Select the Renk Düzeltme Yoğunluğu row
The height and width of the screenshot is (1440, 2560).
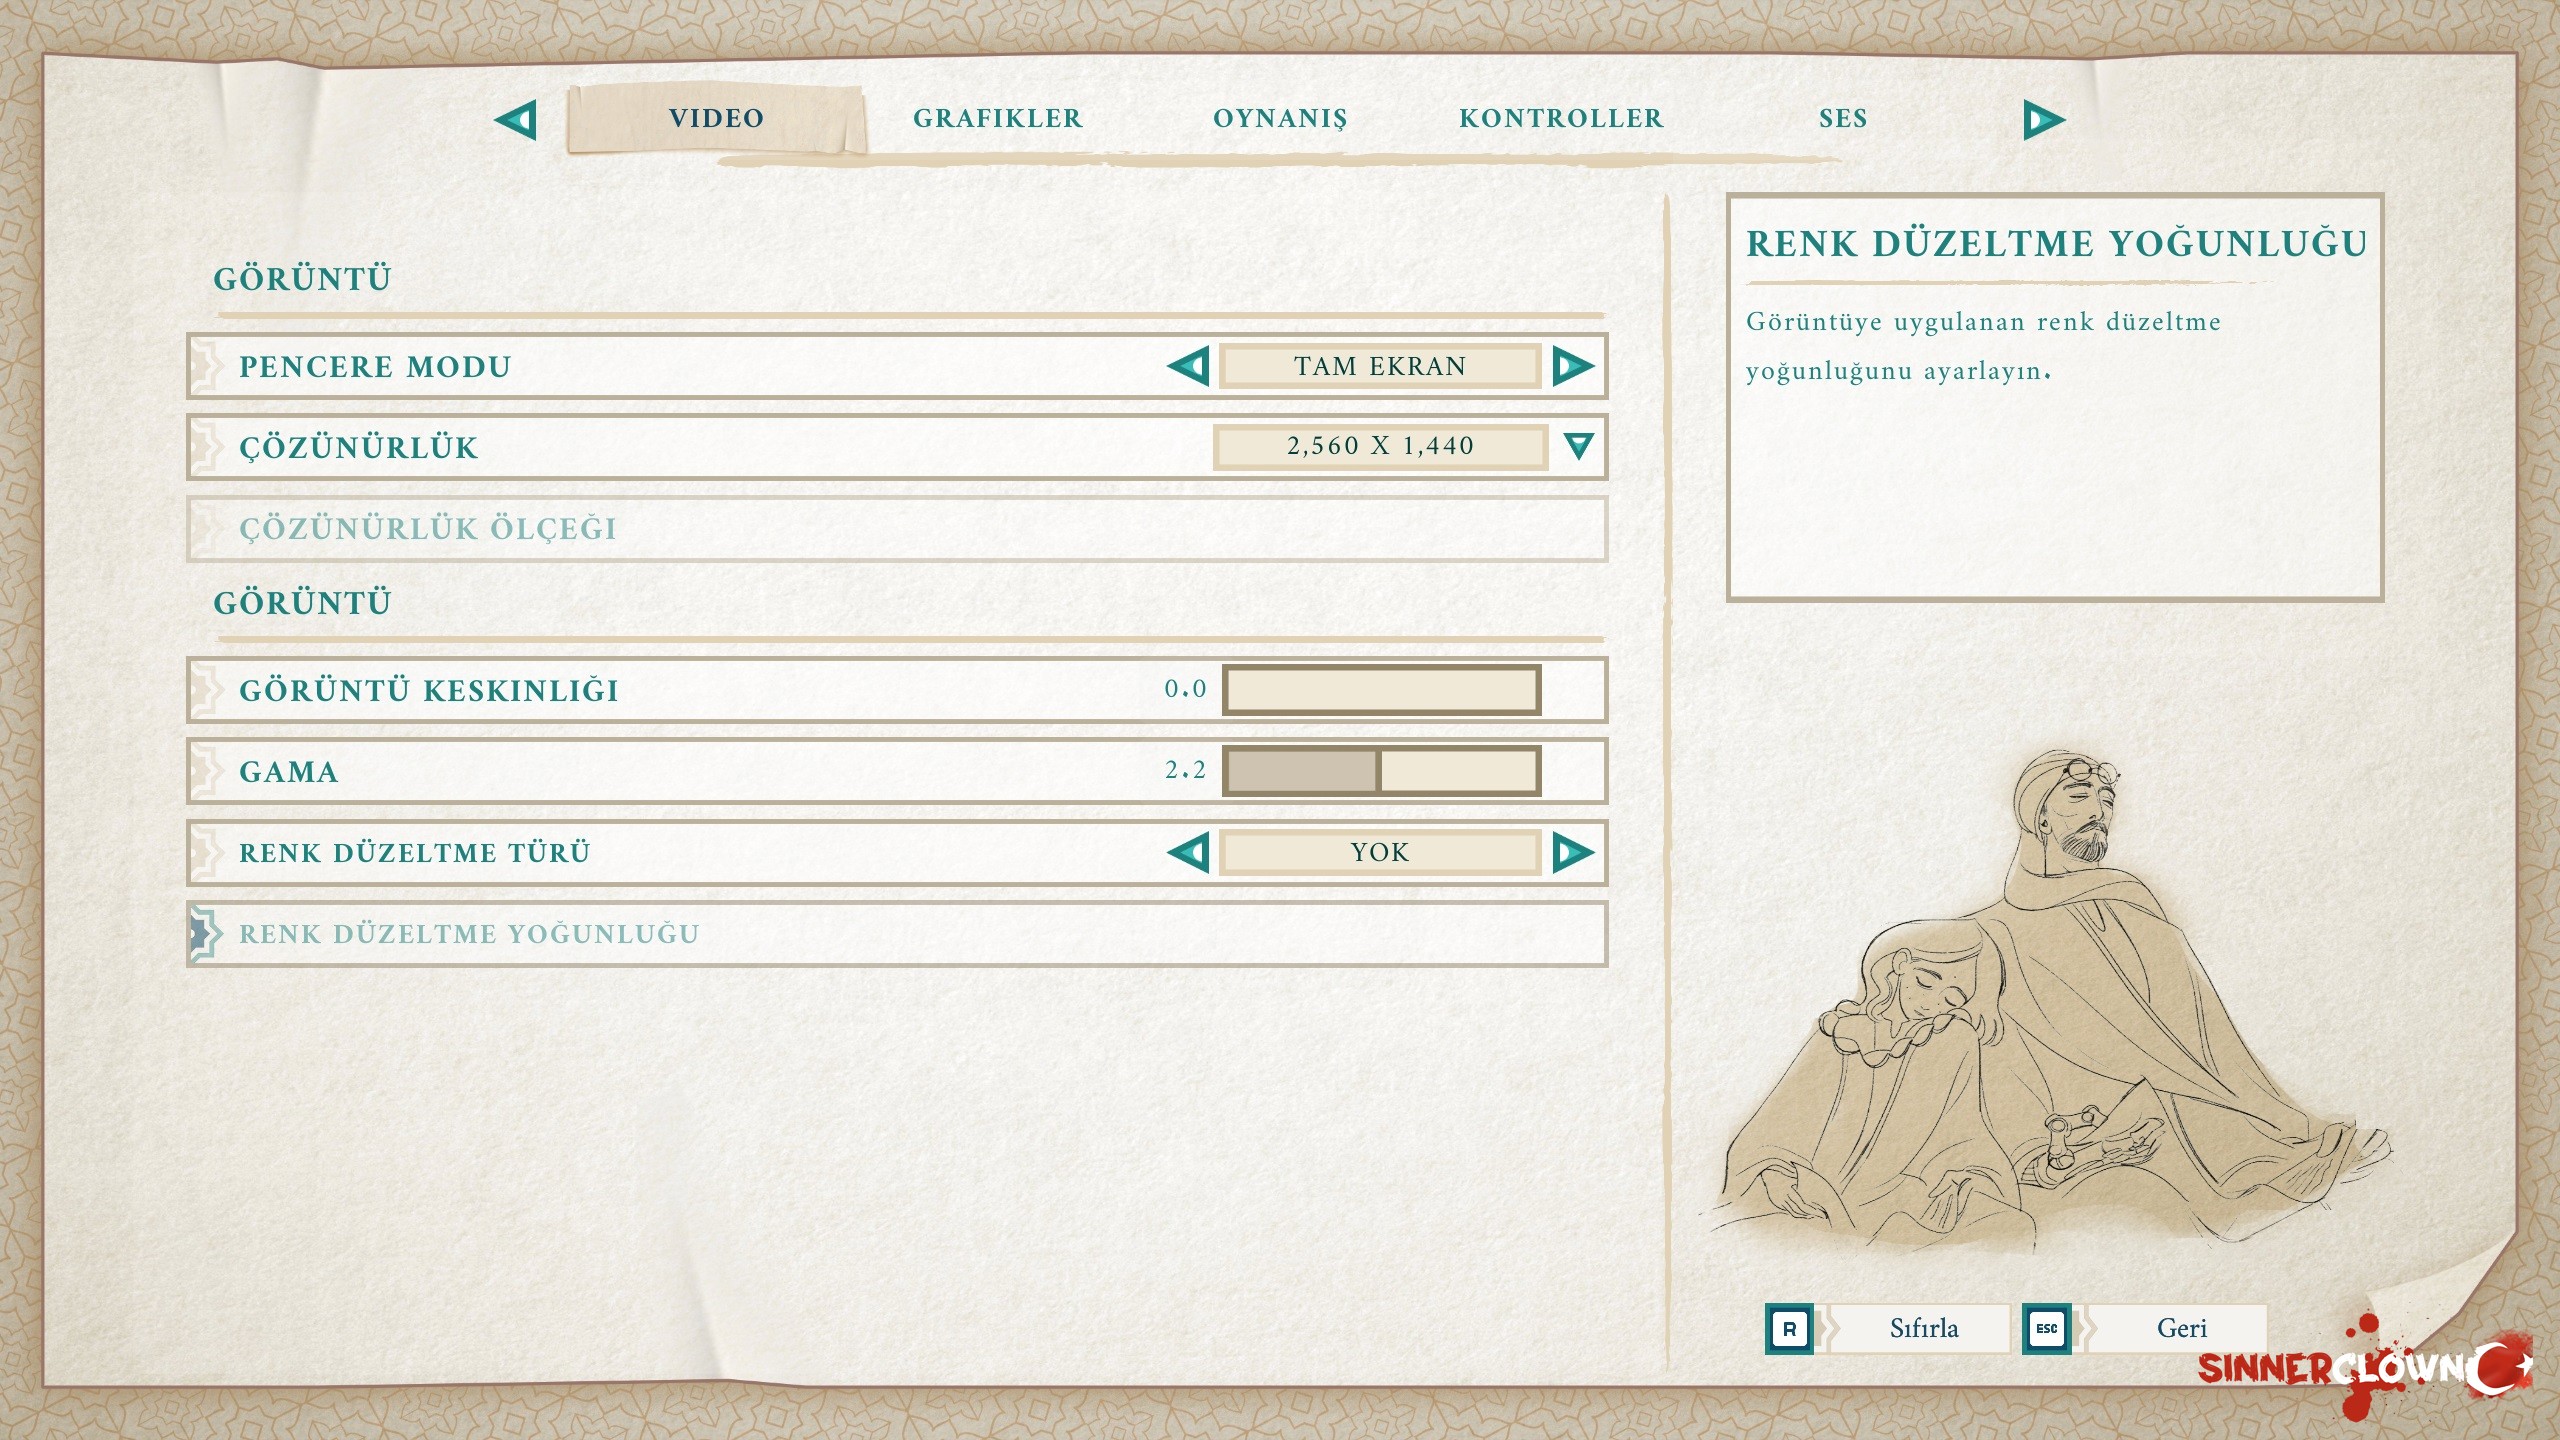click(897, 934)
